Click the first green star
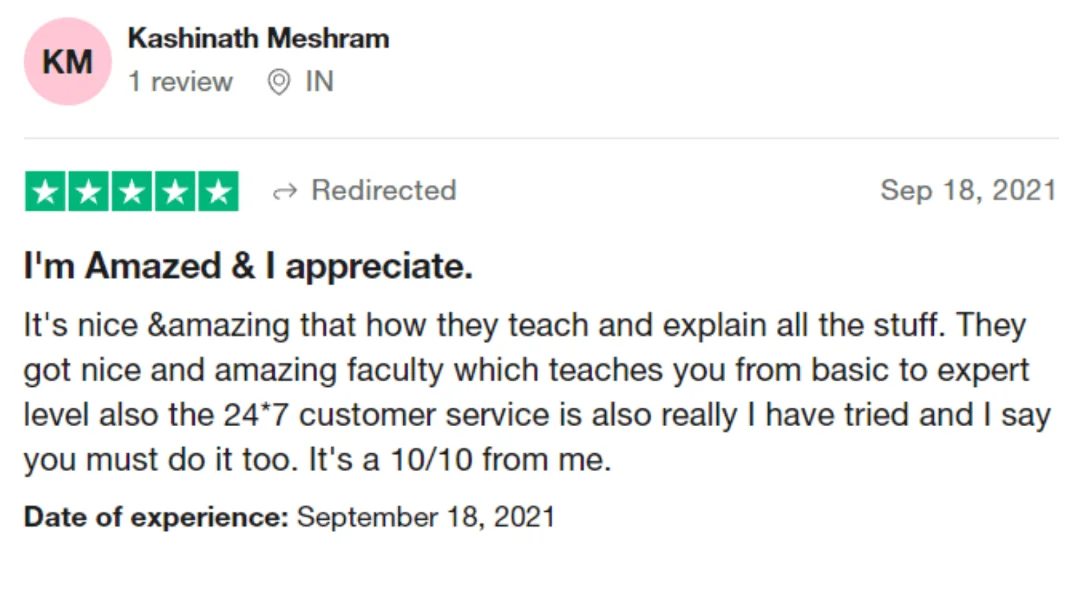The image size is (1080, 608). [x=45, y=191]
